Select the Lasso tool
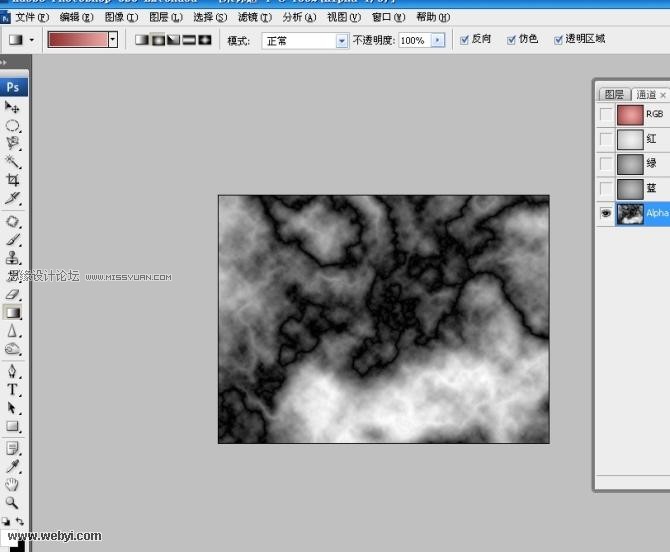 tap(12, 143)
